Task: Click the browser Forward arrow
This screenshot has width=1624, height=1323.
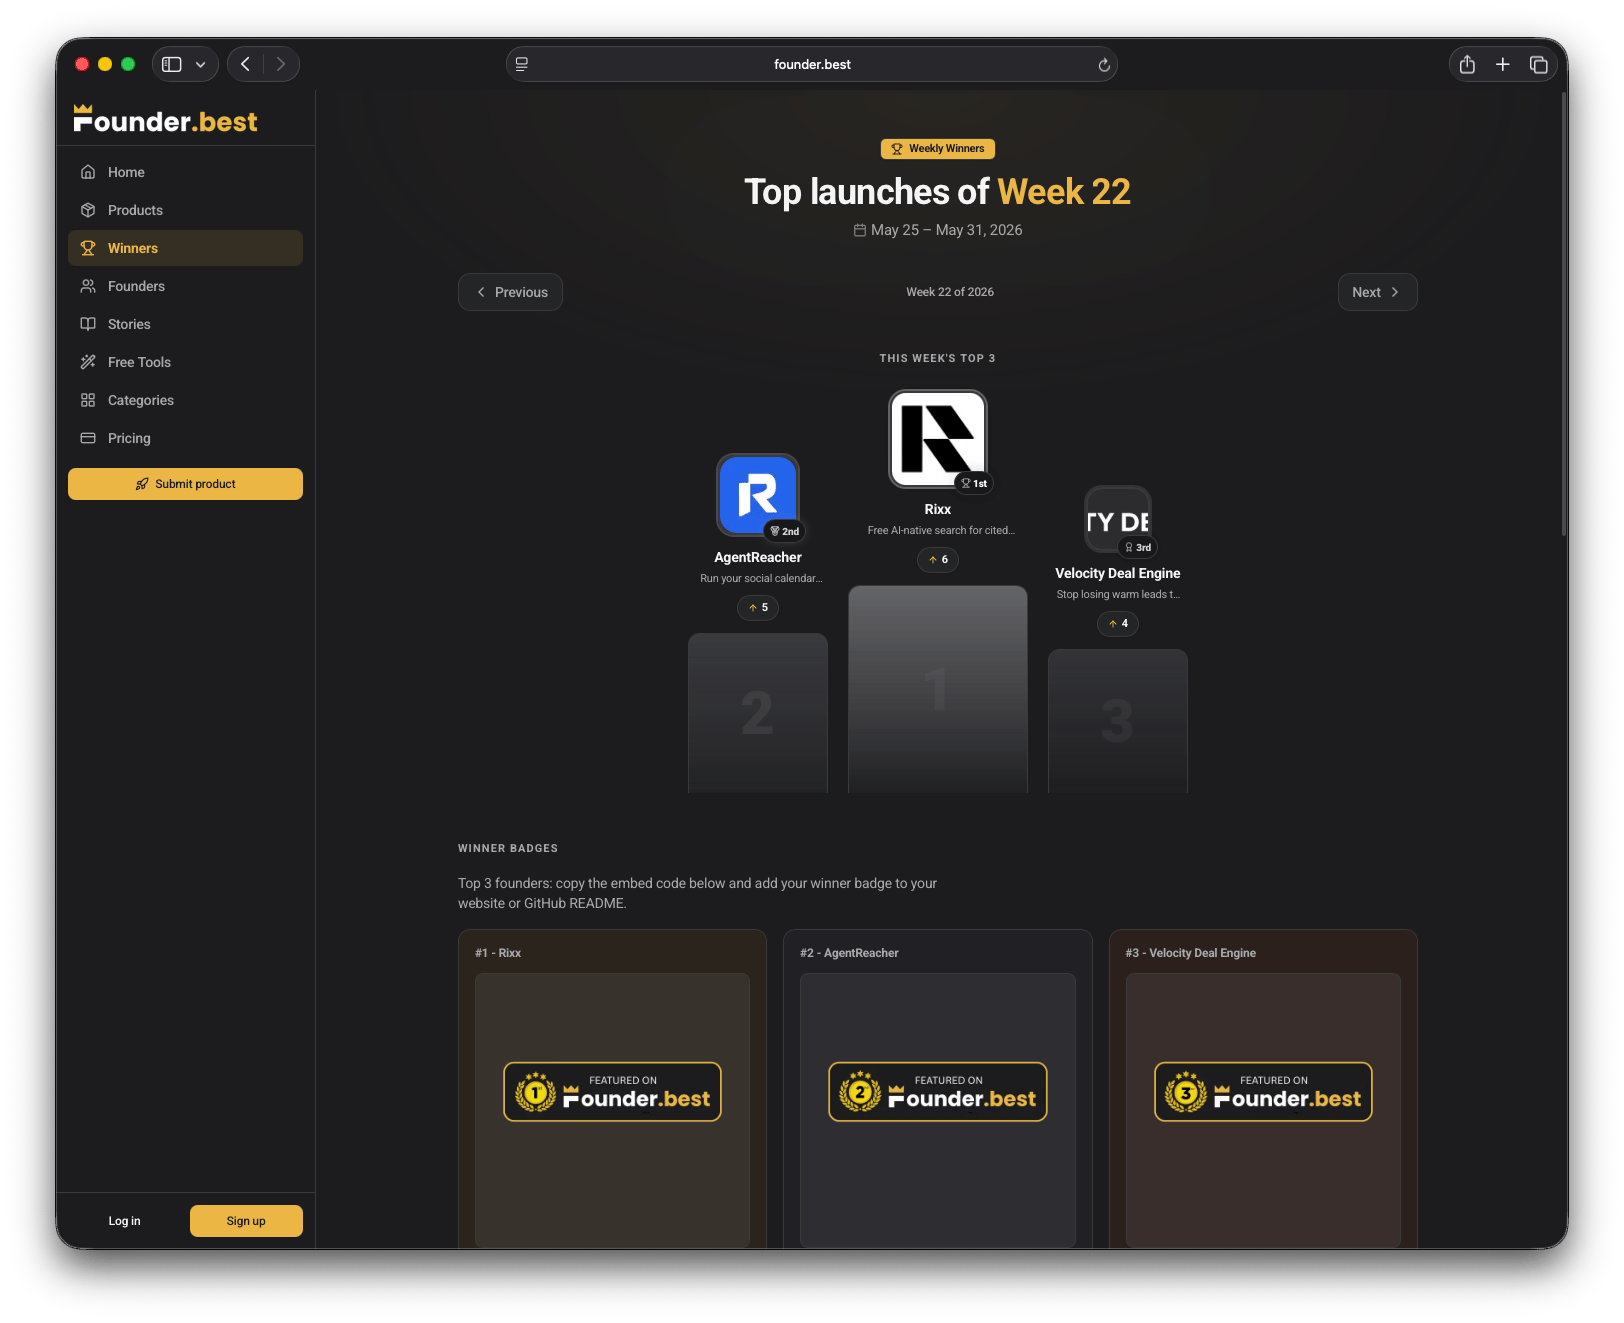Action: pyautogui.click(x=281, y=64)
